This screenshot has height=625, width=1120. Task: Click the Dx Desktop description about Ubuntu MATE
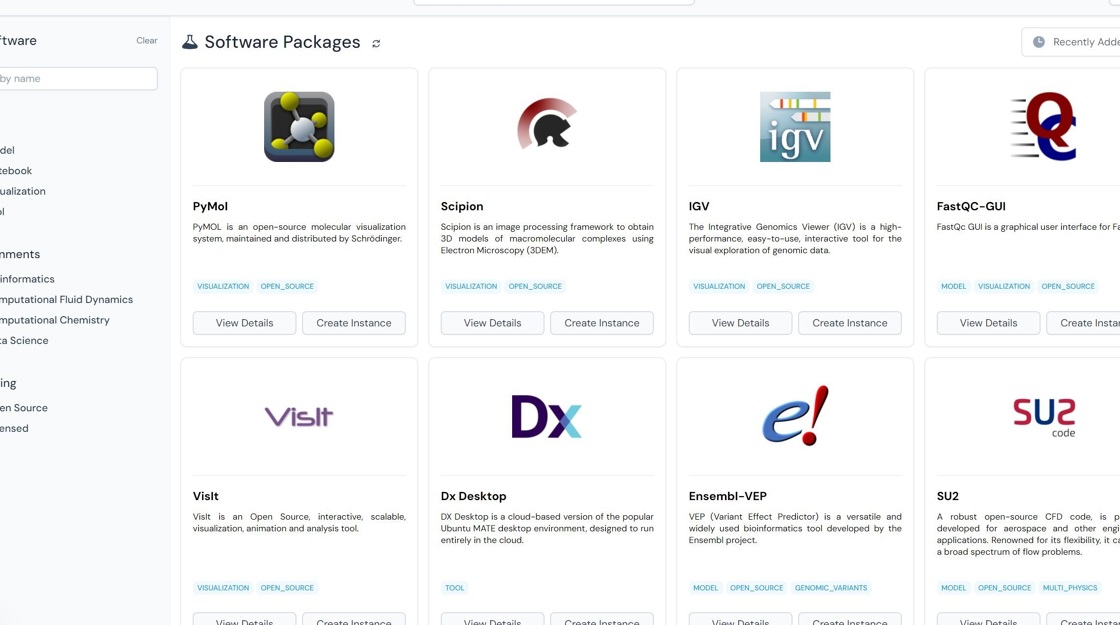tap(547, 529)
